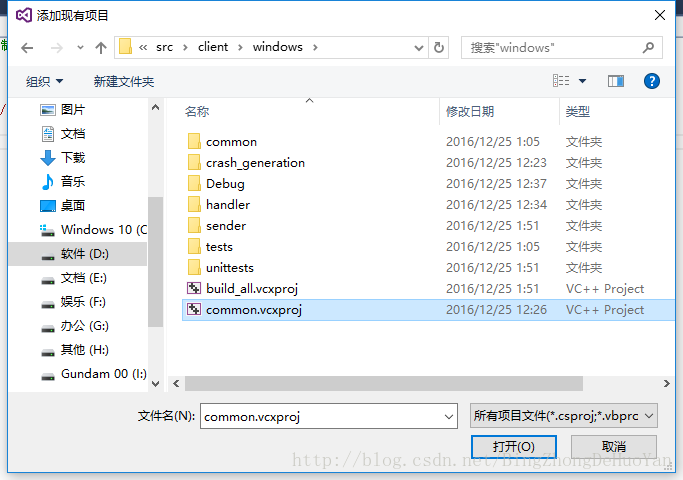
Task: Click the windows breadcrumb segment
Action: click(x=277, y=47)
